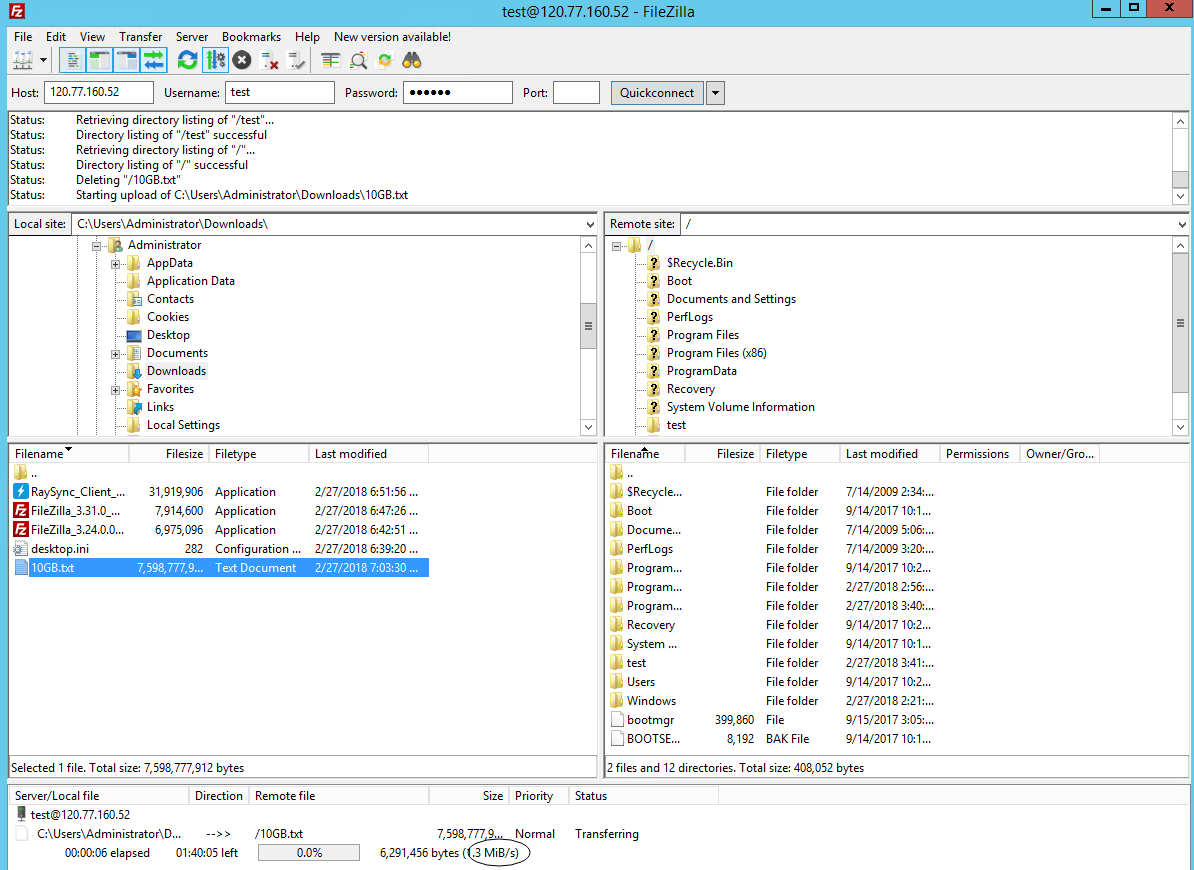Viewport: 1194px width, 870px height.
Task: Toggle message log display
Action: tap(72, 60)
